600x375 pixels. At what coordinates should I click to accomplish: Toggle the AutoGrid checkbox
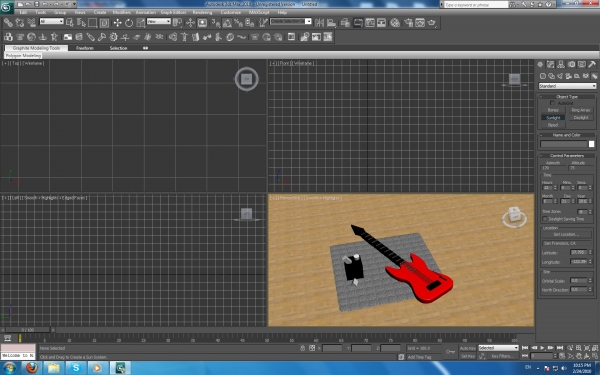click(552, 103)
